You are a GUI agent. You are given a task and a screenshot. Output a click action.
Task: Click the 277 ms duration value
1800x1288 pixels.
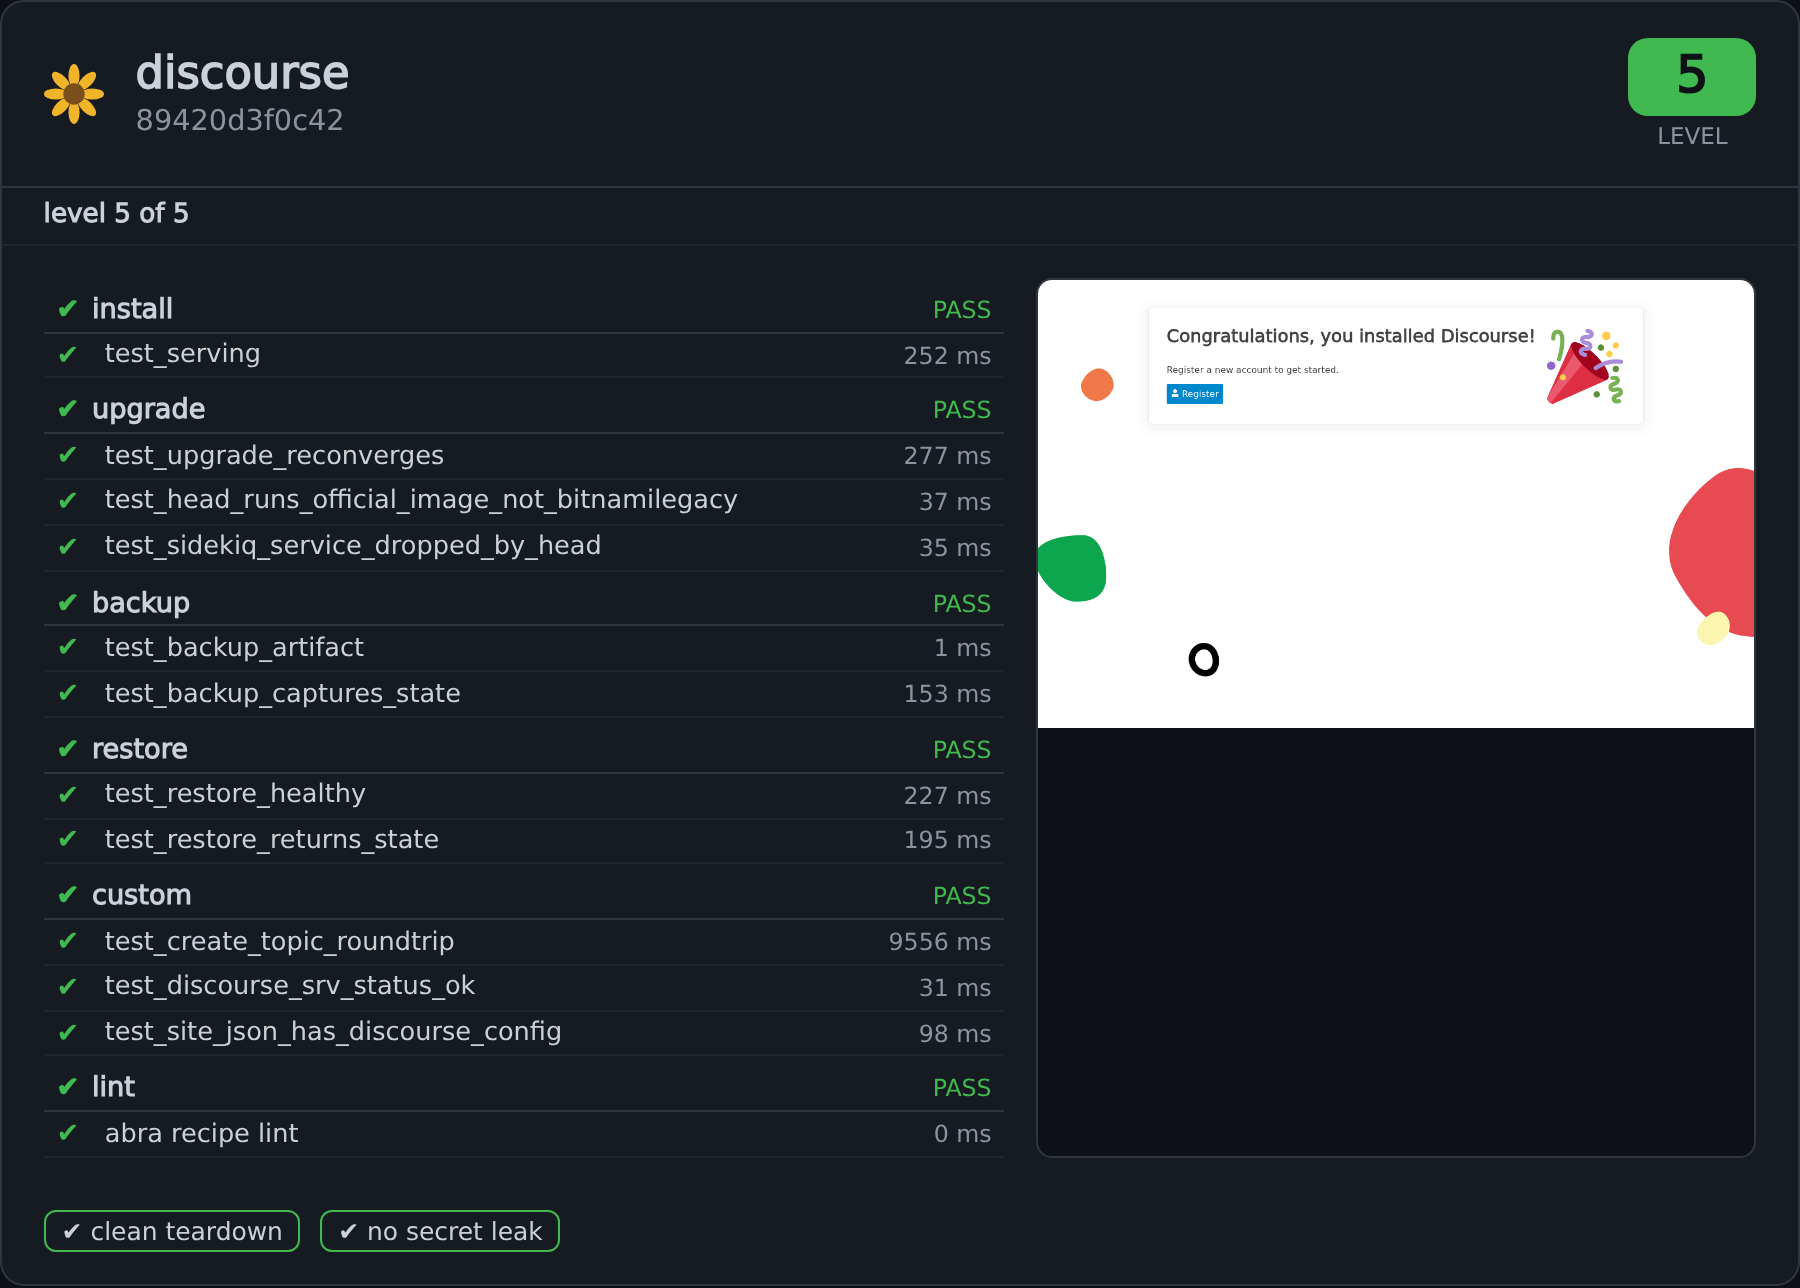[x=947, y=456]
